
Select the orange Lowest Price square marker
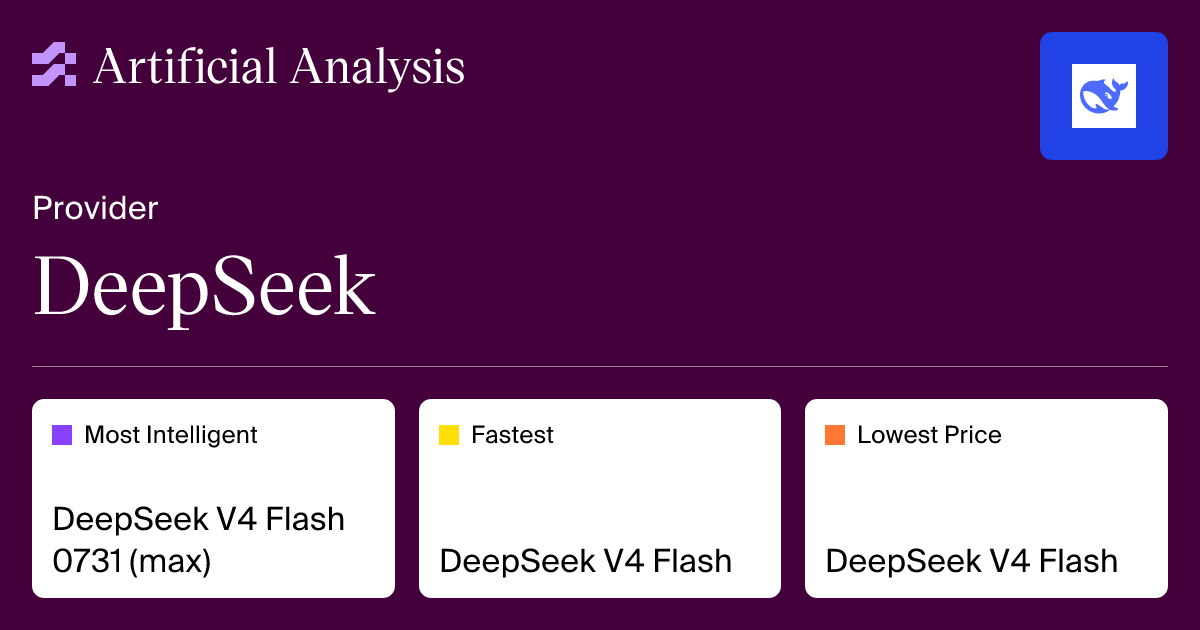pos(835,435)
